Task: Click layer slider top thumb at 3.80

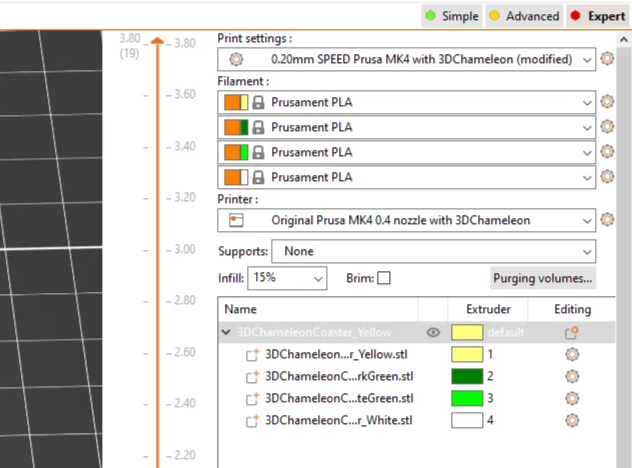Action: pyautogui.click(x=157, y=41)
